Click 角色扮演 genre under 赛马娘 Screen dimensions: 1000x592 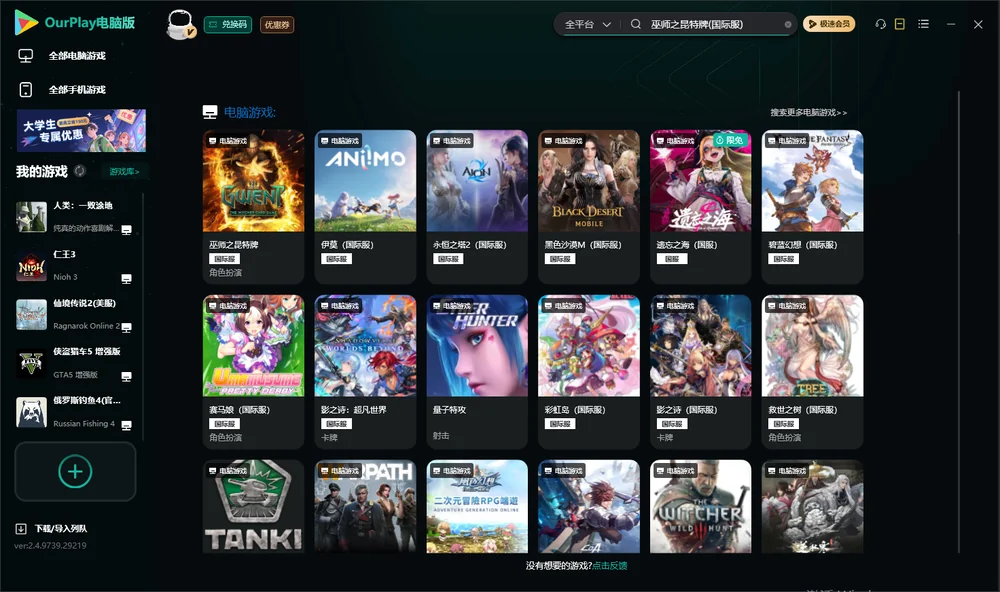point(225,438)
